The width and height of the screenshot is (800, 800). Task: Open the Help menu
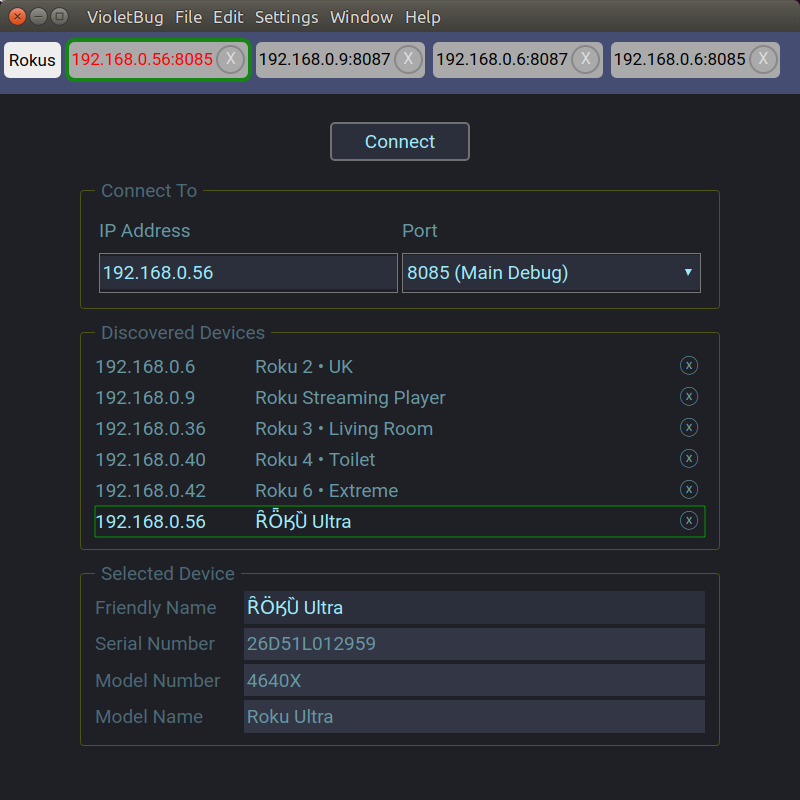click(422, 17)
